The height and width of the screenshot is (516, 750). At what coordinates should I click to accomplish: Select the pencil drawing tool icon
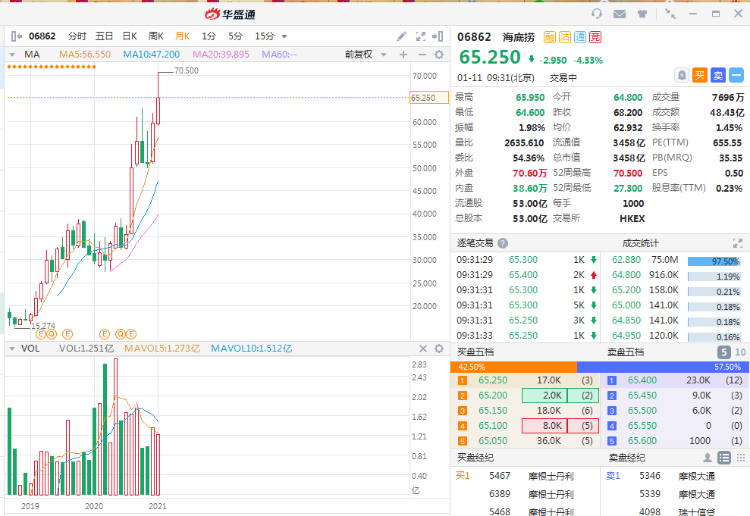click(x=401, y=36)
